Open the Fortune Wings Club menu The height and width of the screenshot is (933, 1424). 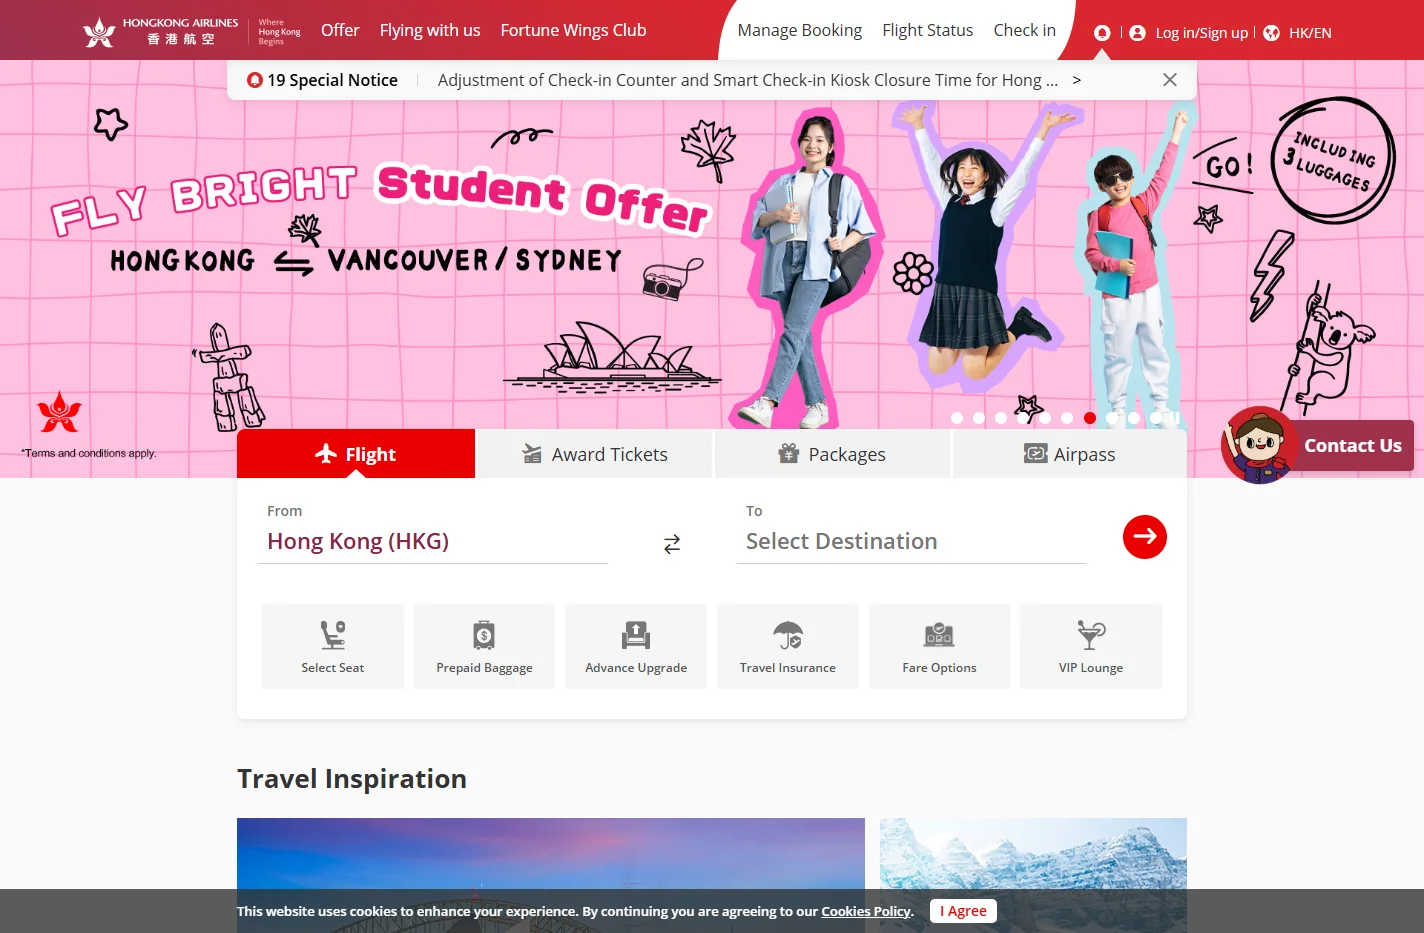[574, 30]
